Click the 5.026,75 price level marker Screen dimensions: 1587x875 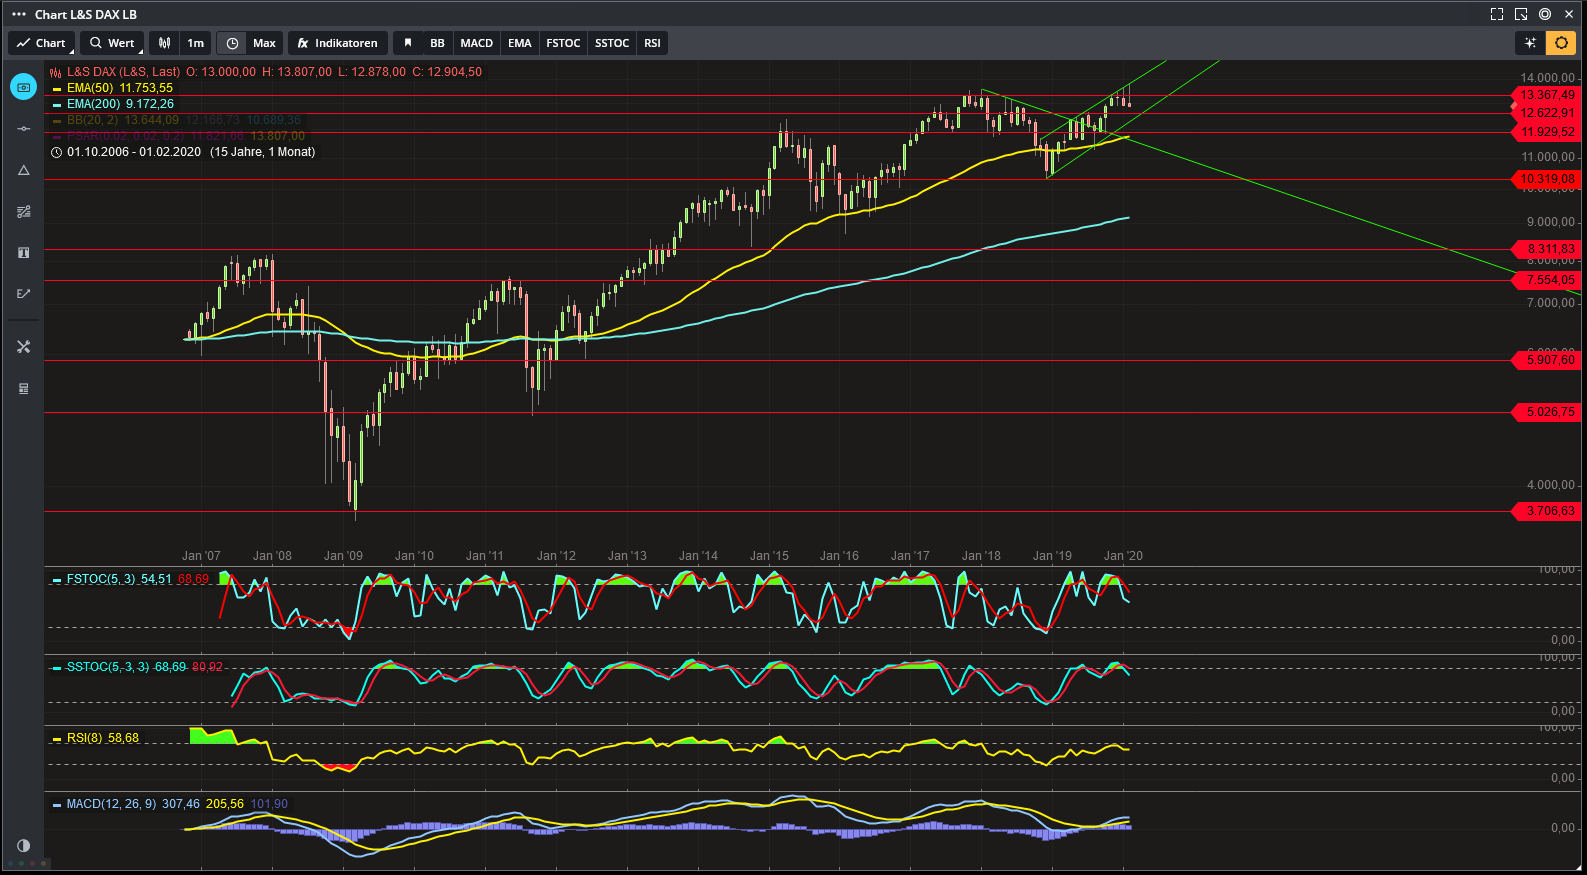pyautogui.click(x=1546, y=412)
